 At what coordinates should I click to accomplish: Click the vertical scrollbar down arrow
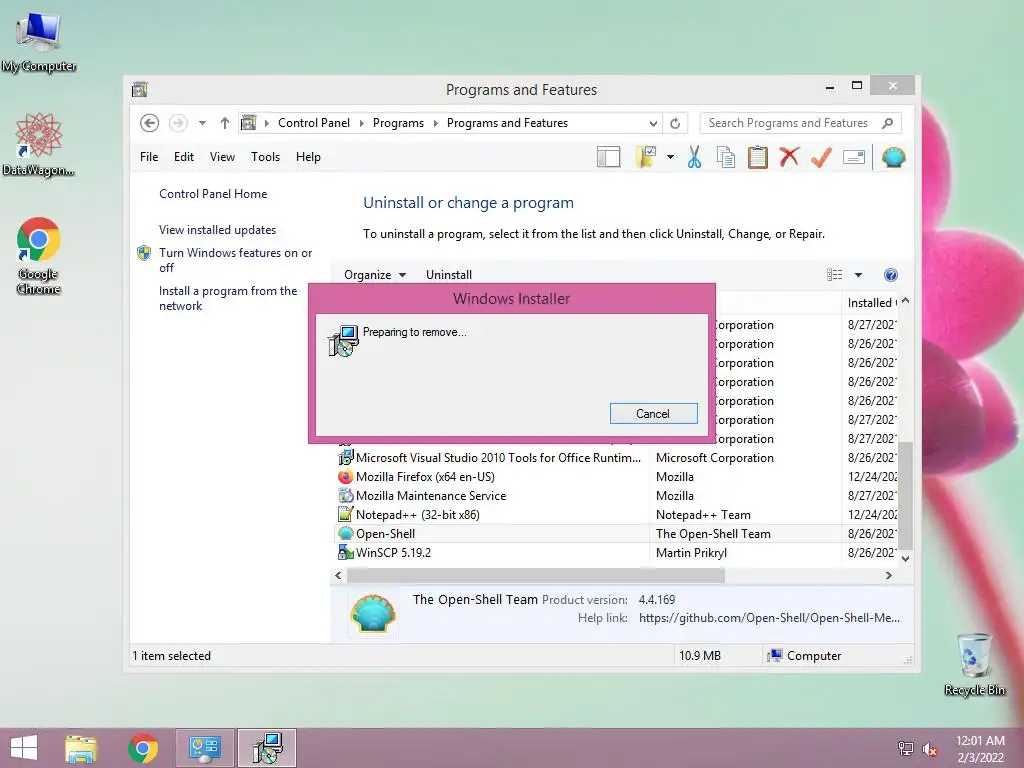point(905,558)
